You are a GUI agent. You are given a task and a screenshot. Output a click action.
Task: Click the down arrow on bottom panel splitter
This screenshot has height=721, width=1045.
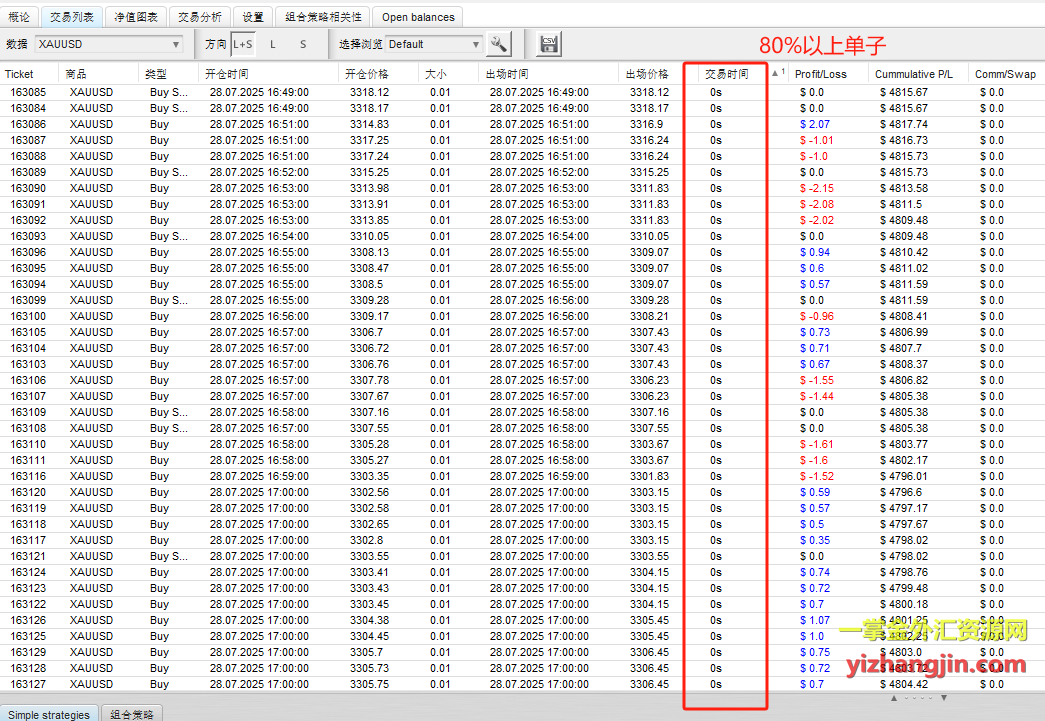click(943, 698)
